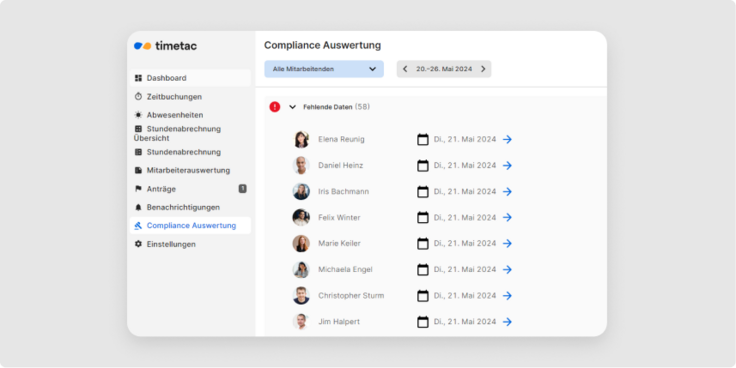Select the name Iris Bachmann
The width and height of the screenshot is (736, 368).
point(344,192)
